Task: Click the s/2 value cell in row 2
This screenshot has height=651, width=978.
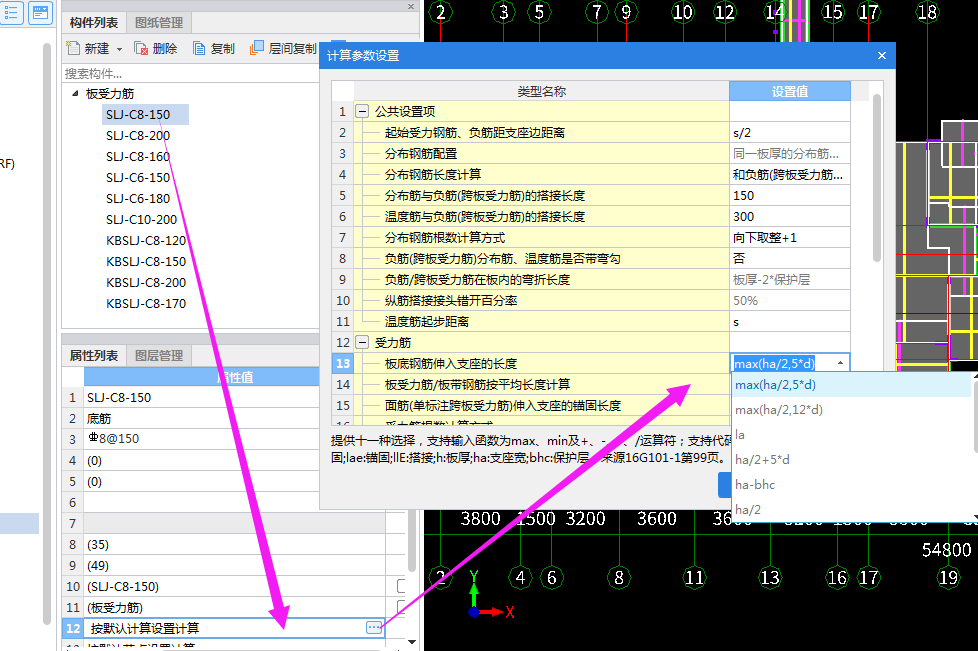Action: click(790, 133)
